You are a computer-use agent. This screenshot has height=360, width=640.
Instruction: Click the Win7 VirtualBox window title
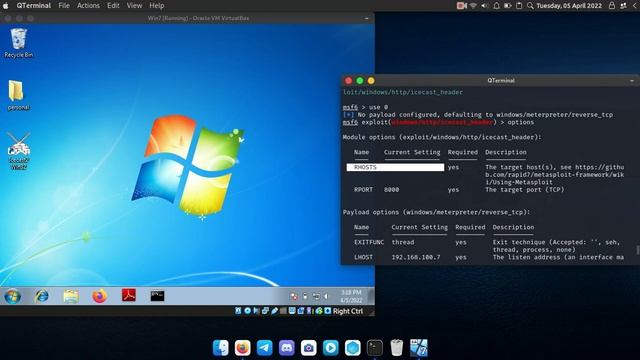(x=198, y=18)
